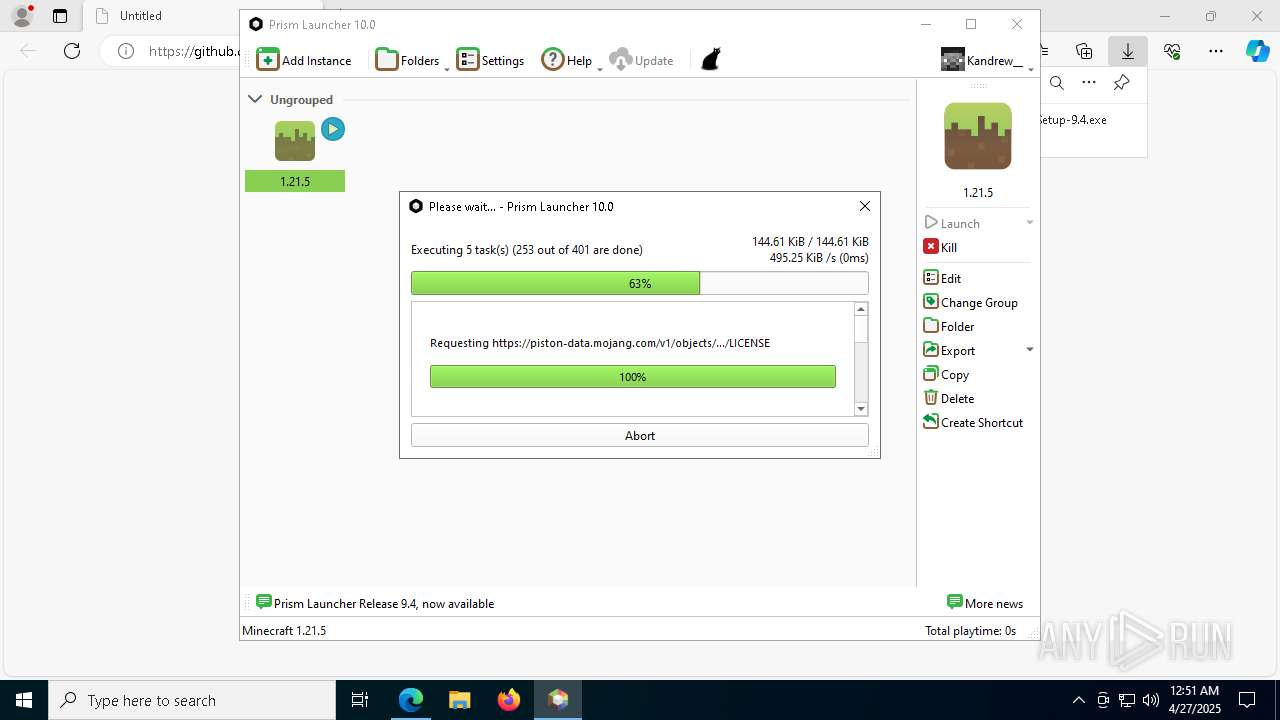
Task: Click the Executing 5 task(s) status text
Action: click(527, 250)
